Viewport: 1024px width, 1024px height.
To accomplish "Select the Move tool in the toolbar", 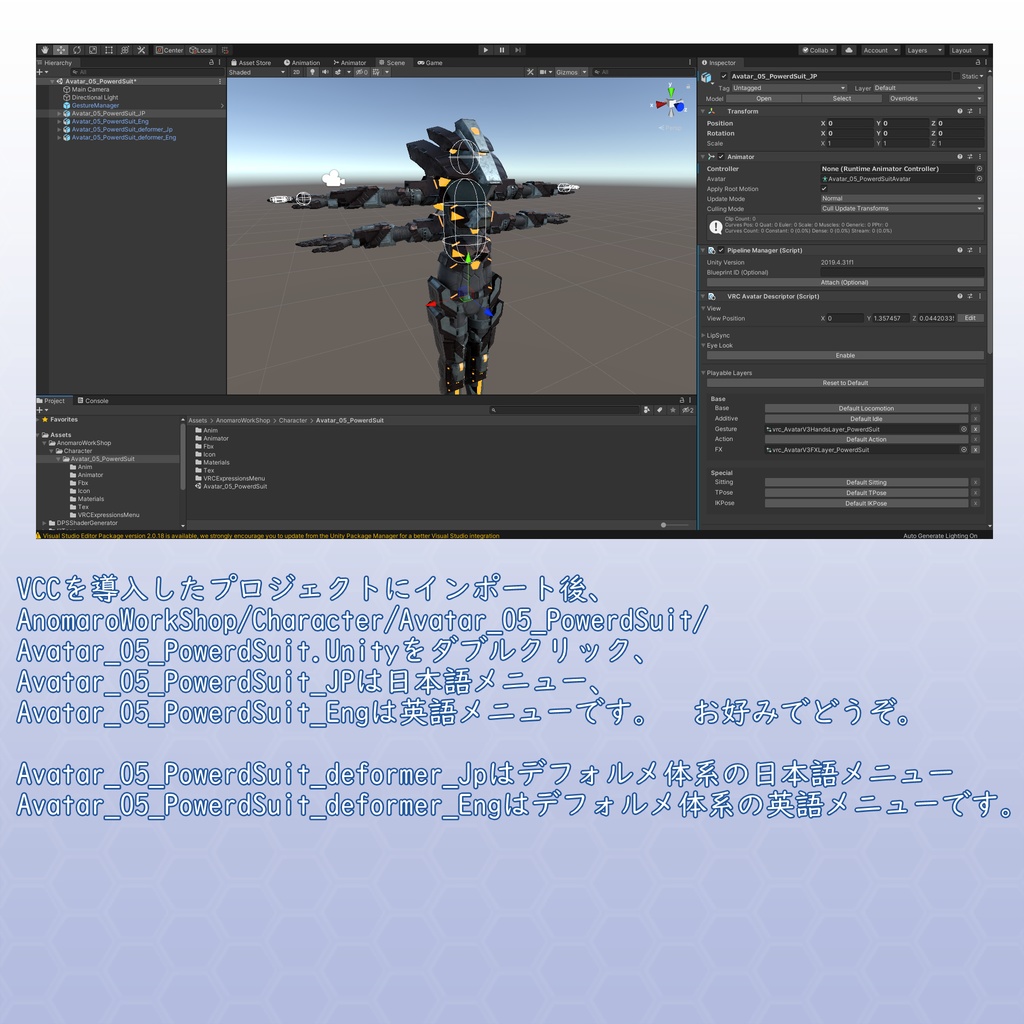I will coord(60,49).
